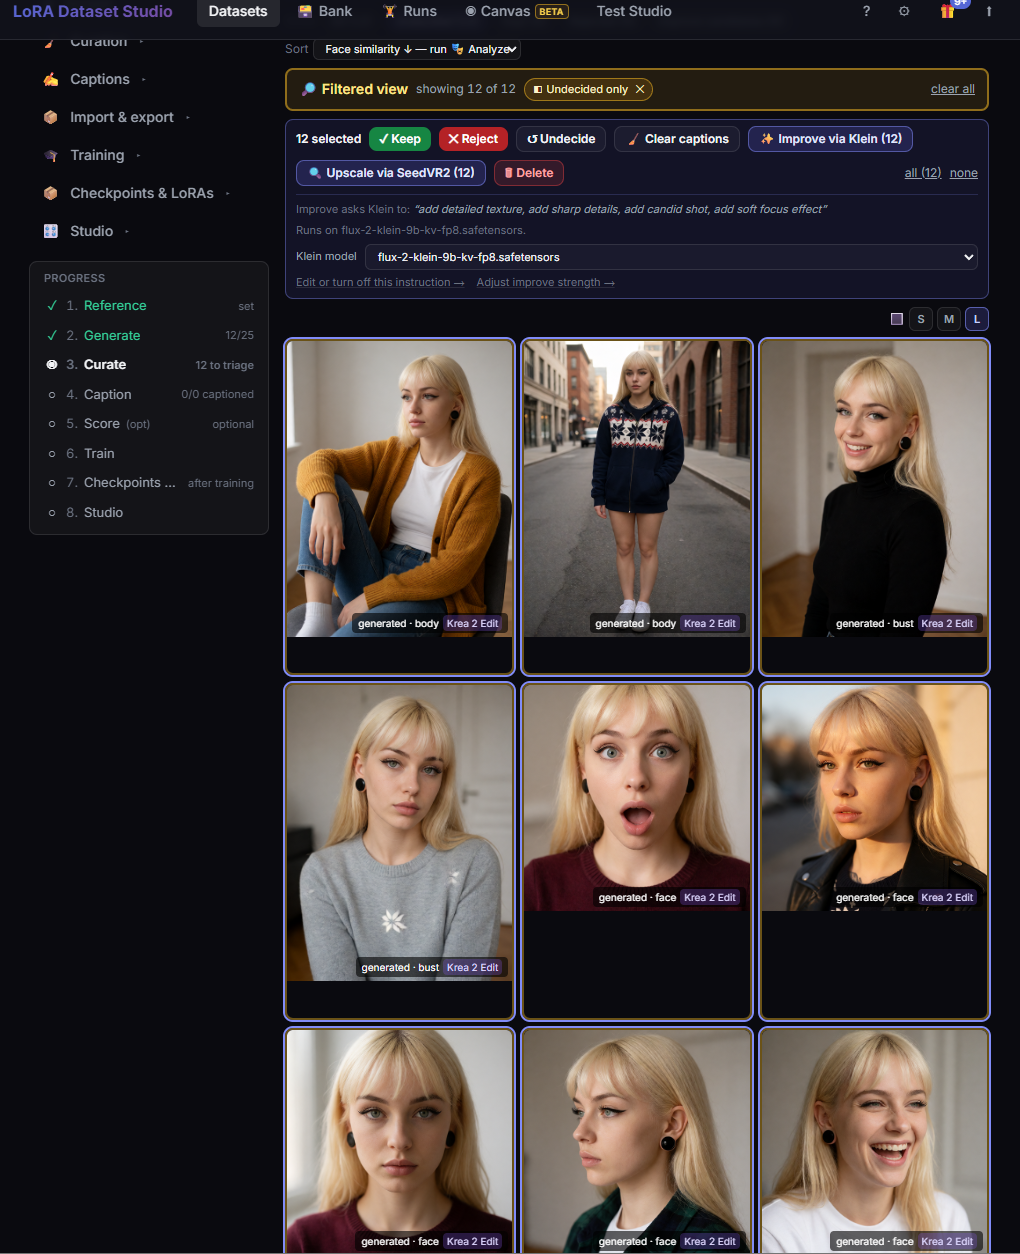Click the none selection link
Image resolution: width=1020 pixels, height=1254 pixels.
[964, 173]
